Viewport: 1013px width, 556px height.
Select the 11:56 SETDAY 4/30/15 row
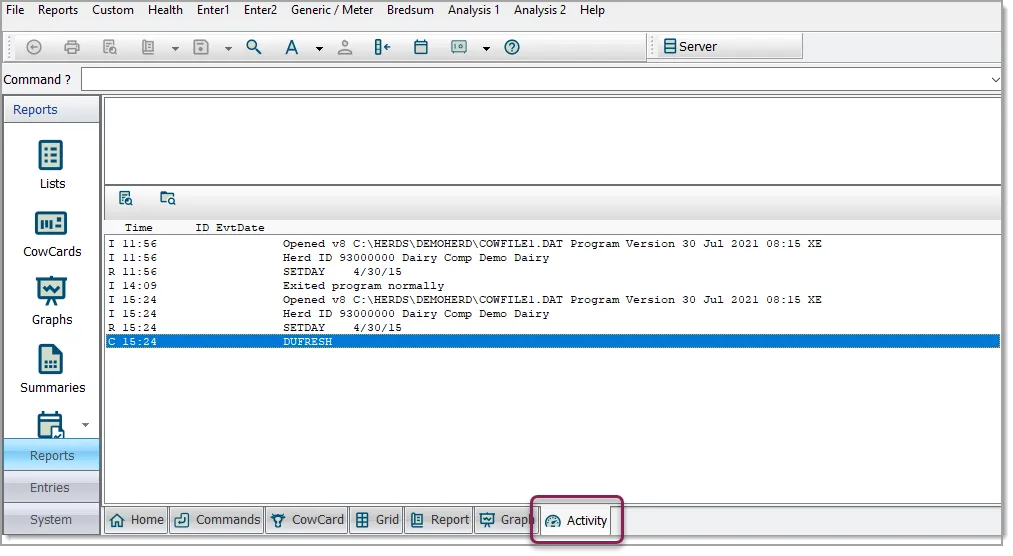(553, 272)
